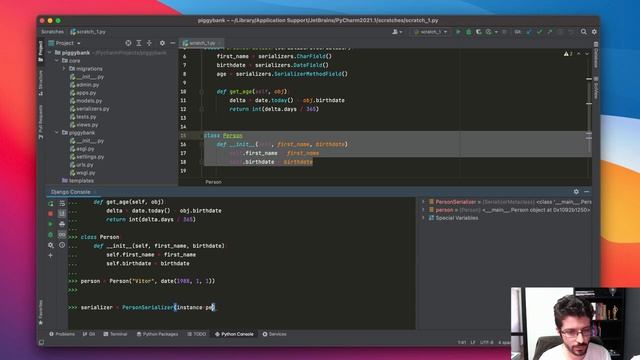The image size is (640, 360).
Task: Open models.py in project tree
Action: click(x=86, y=101)
